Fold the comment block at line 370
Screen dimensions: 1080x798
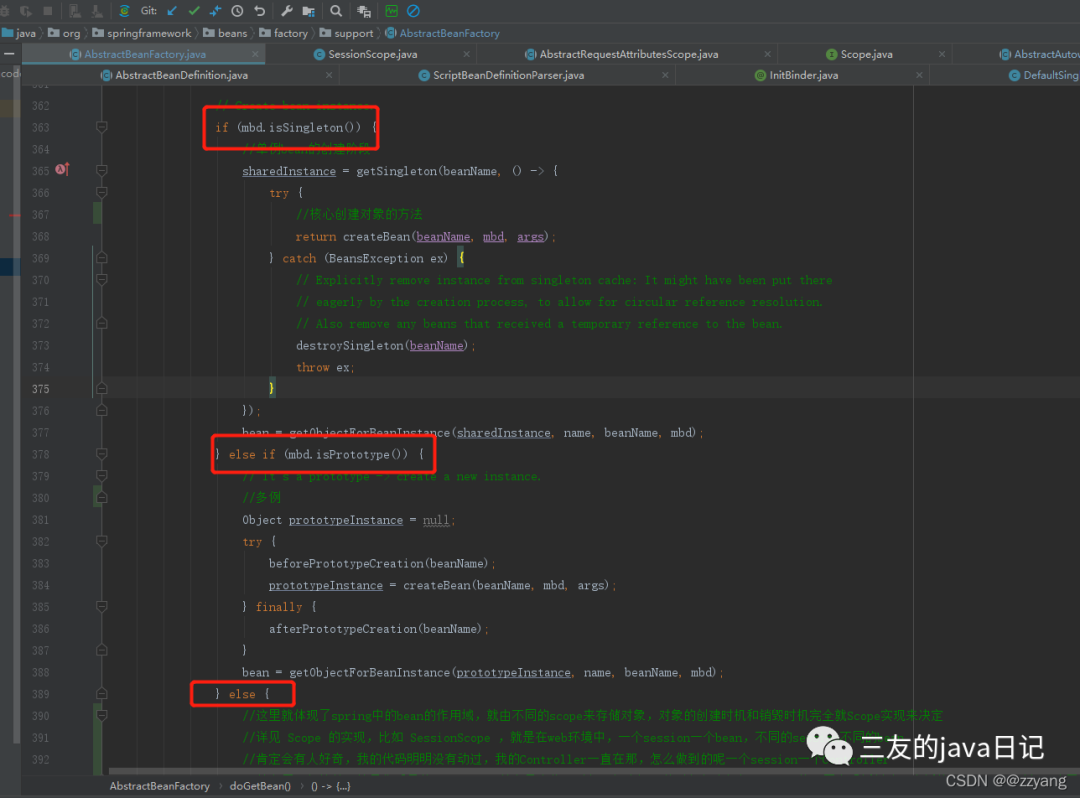click(x=101, y=280)
